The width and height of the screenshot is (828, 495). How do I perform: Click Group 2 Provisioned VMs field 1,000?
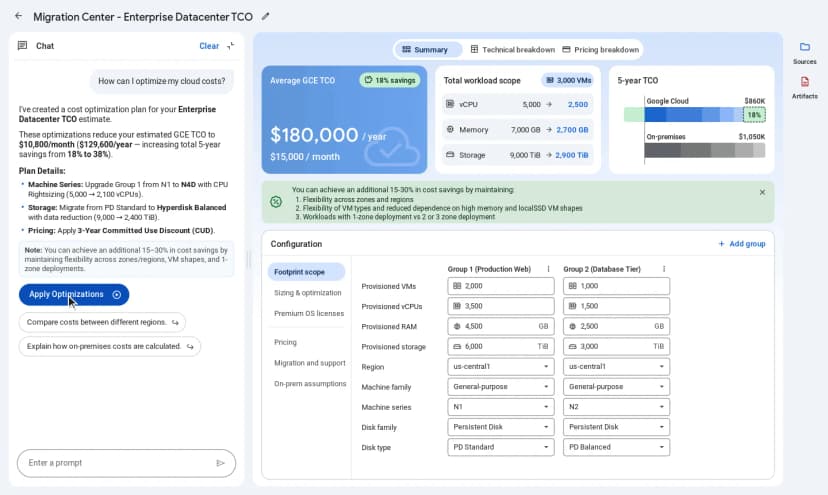[616, 286]
